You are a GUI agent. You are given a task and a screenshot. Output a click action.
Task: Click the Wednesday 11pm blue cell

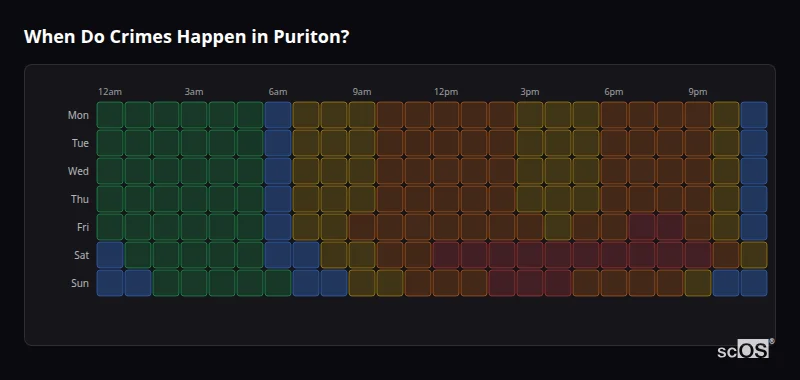click(754, 171)
